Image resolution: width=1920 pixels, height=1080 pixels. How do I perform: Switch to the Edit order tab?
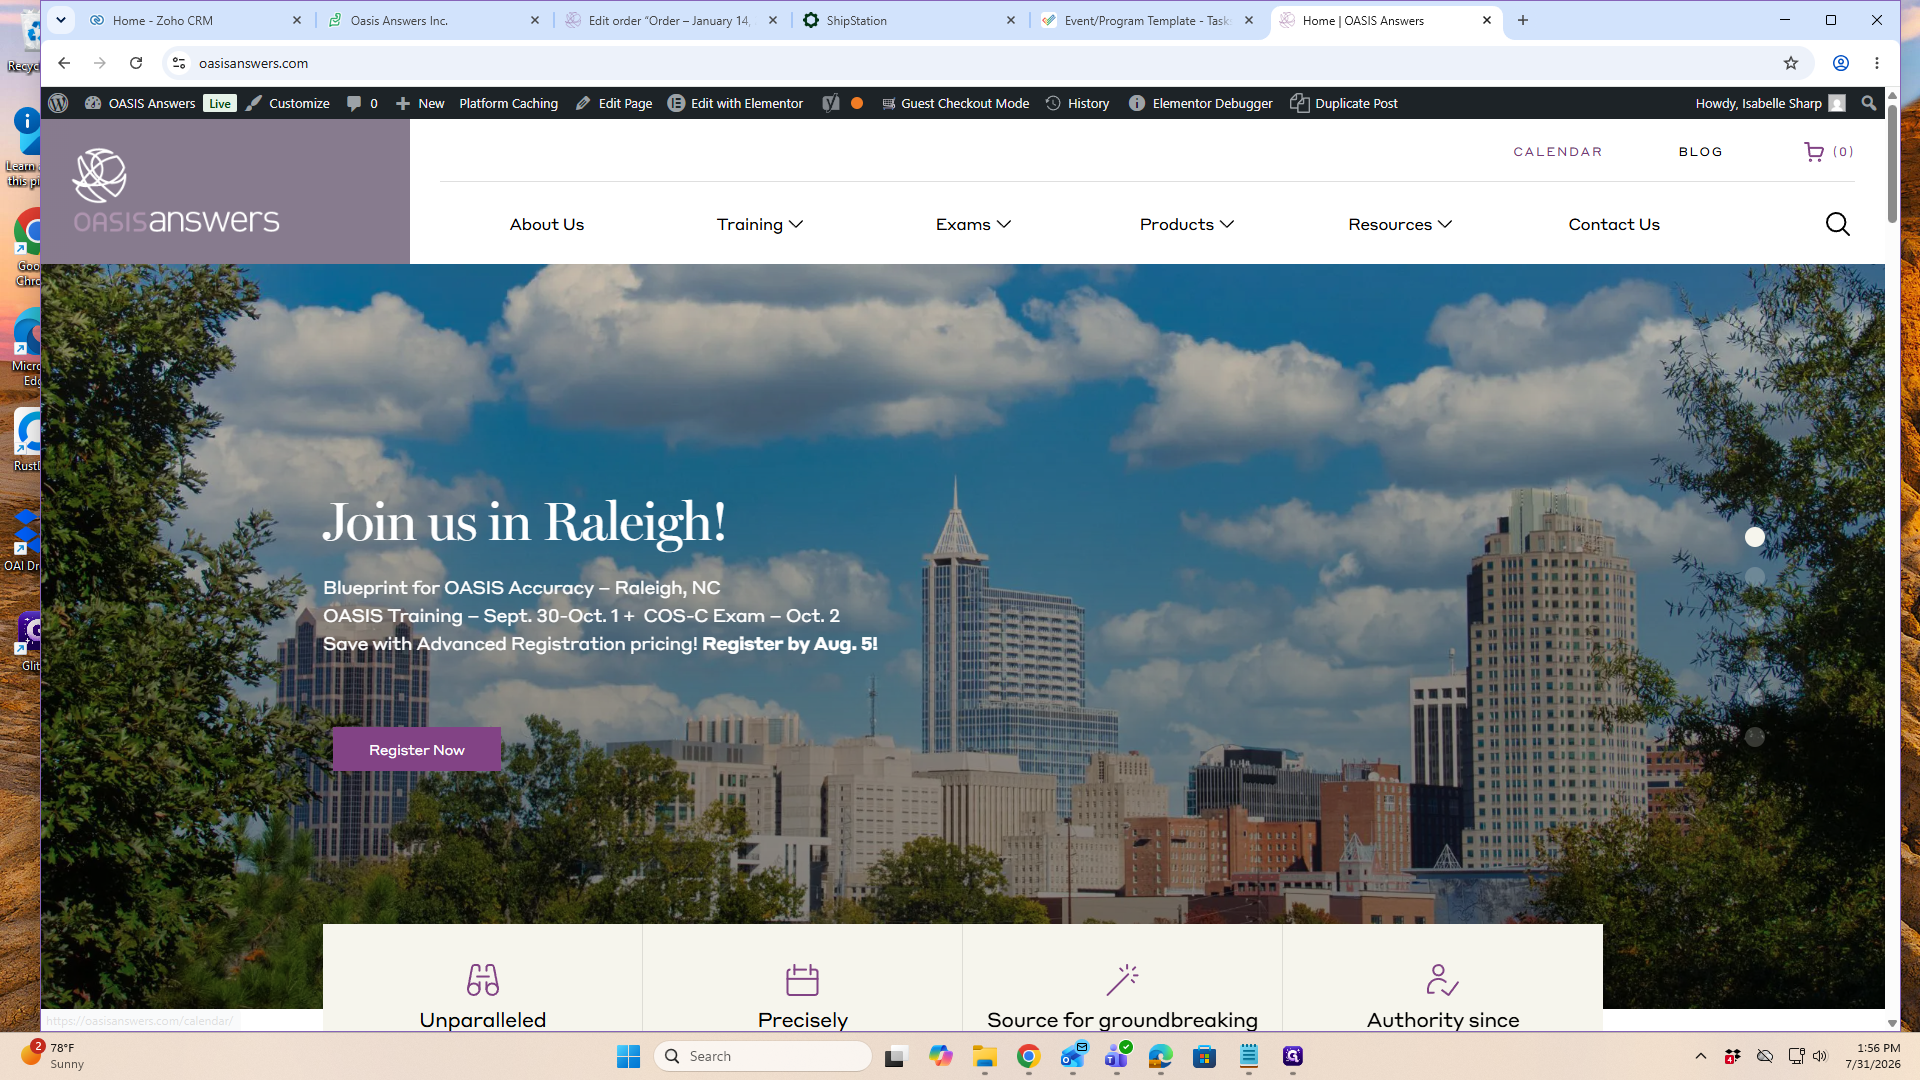[672, 20]
